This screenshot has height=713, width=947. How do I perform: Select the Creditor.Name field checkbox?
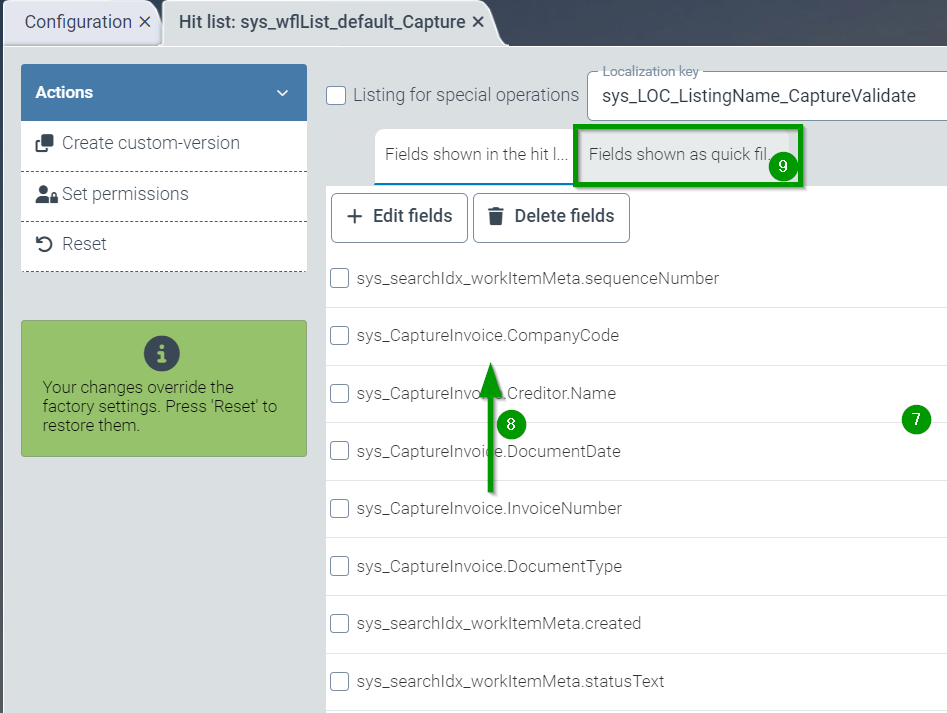[340, 394]
